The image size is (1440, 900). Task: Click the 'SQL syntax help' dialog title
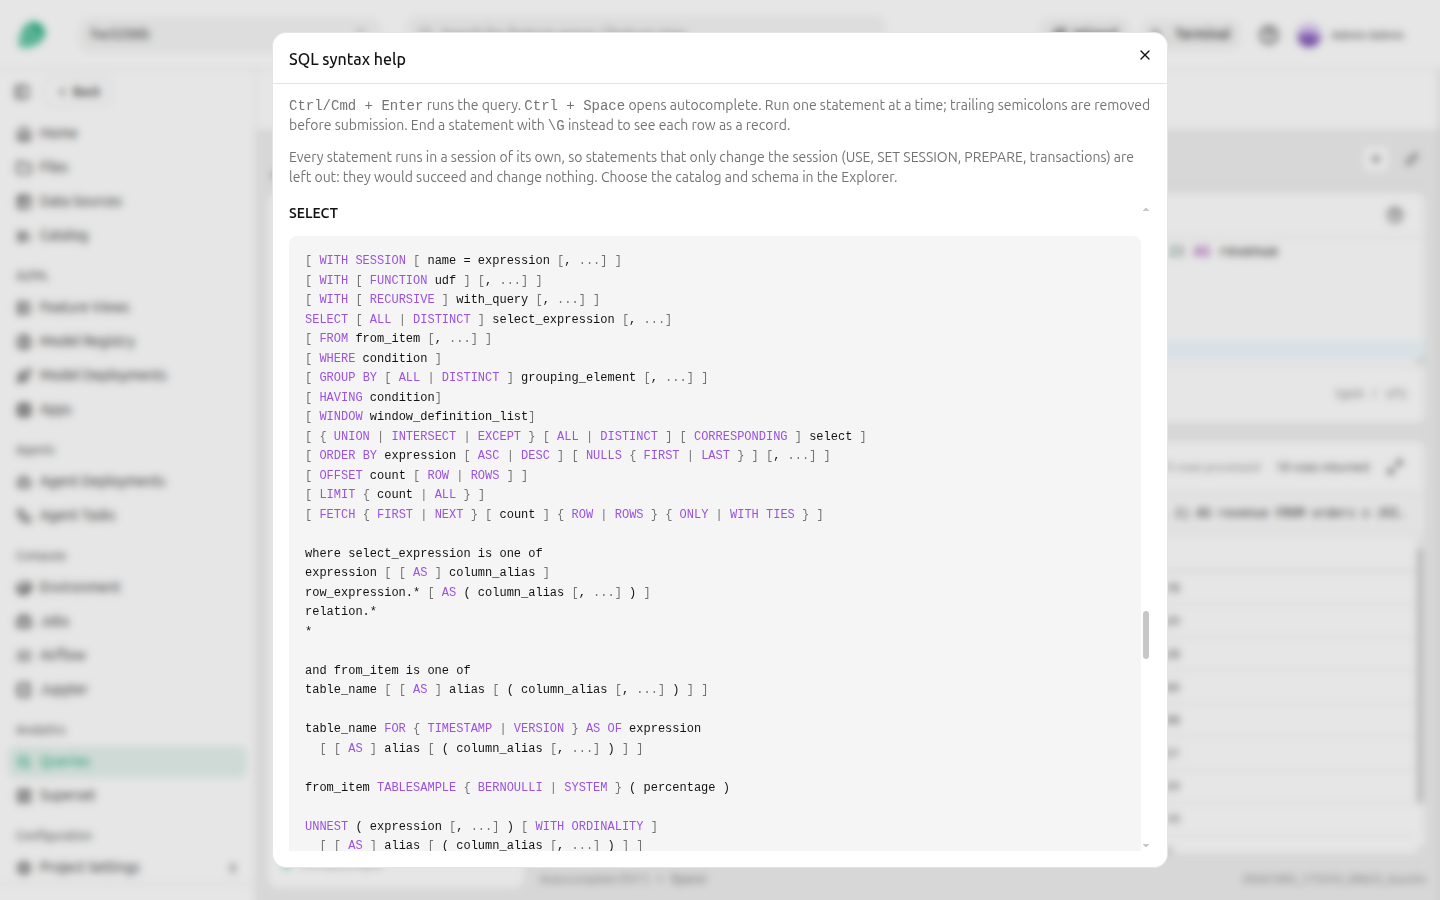coord(347,59)
